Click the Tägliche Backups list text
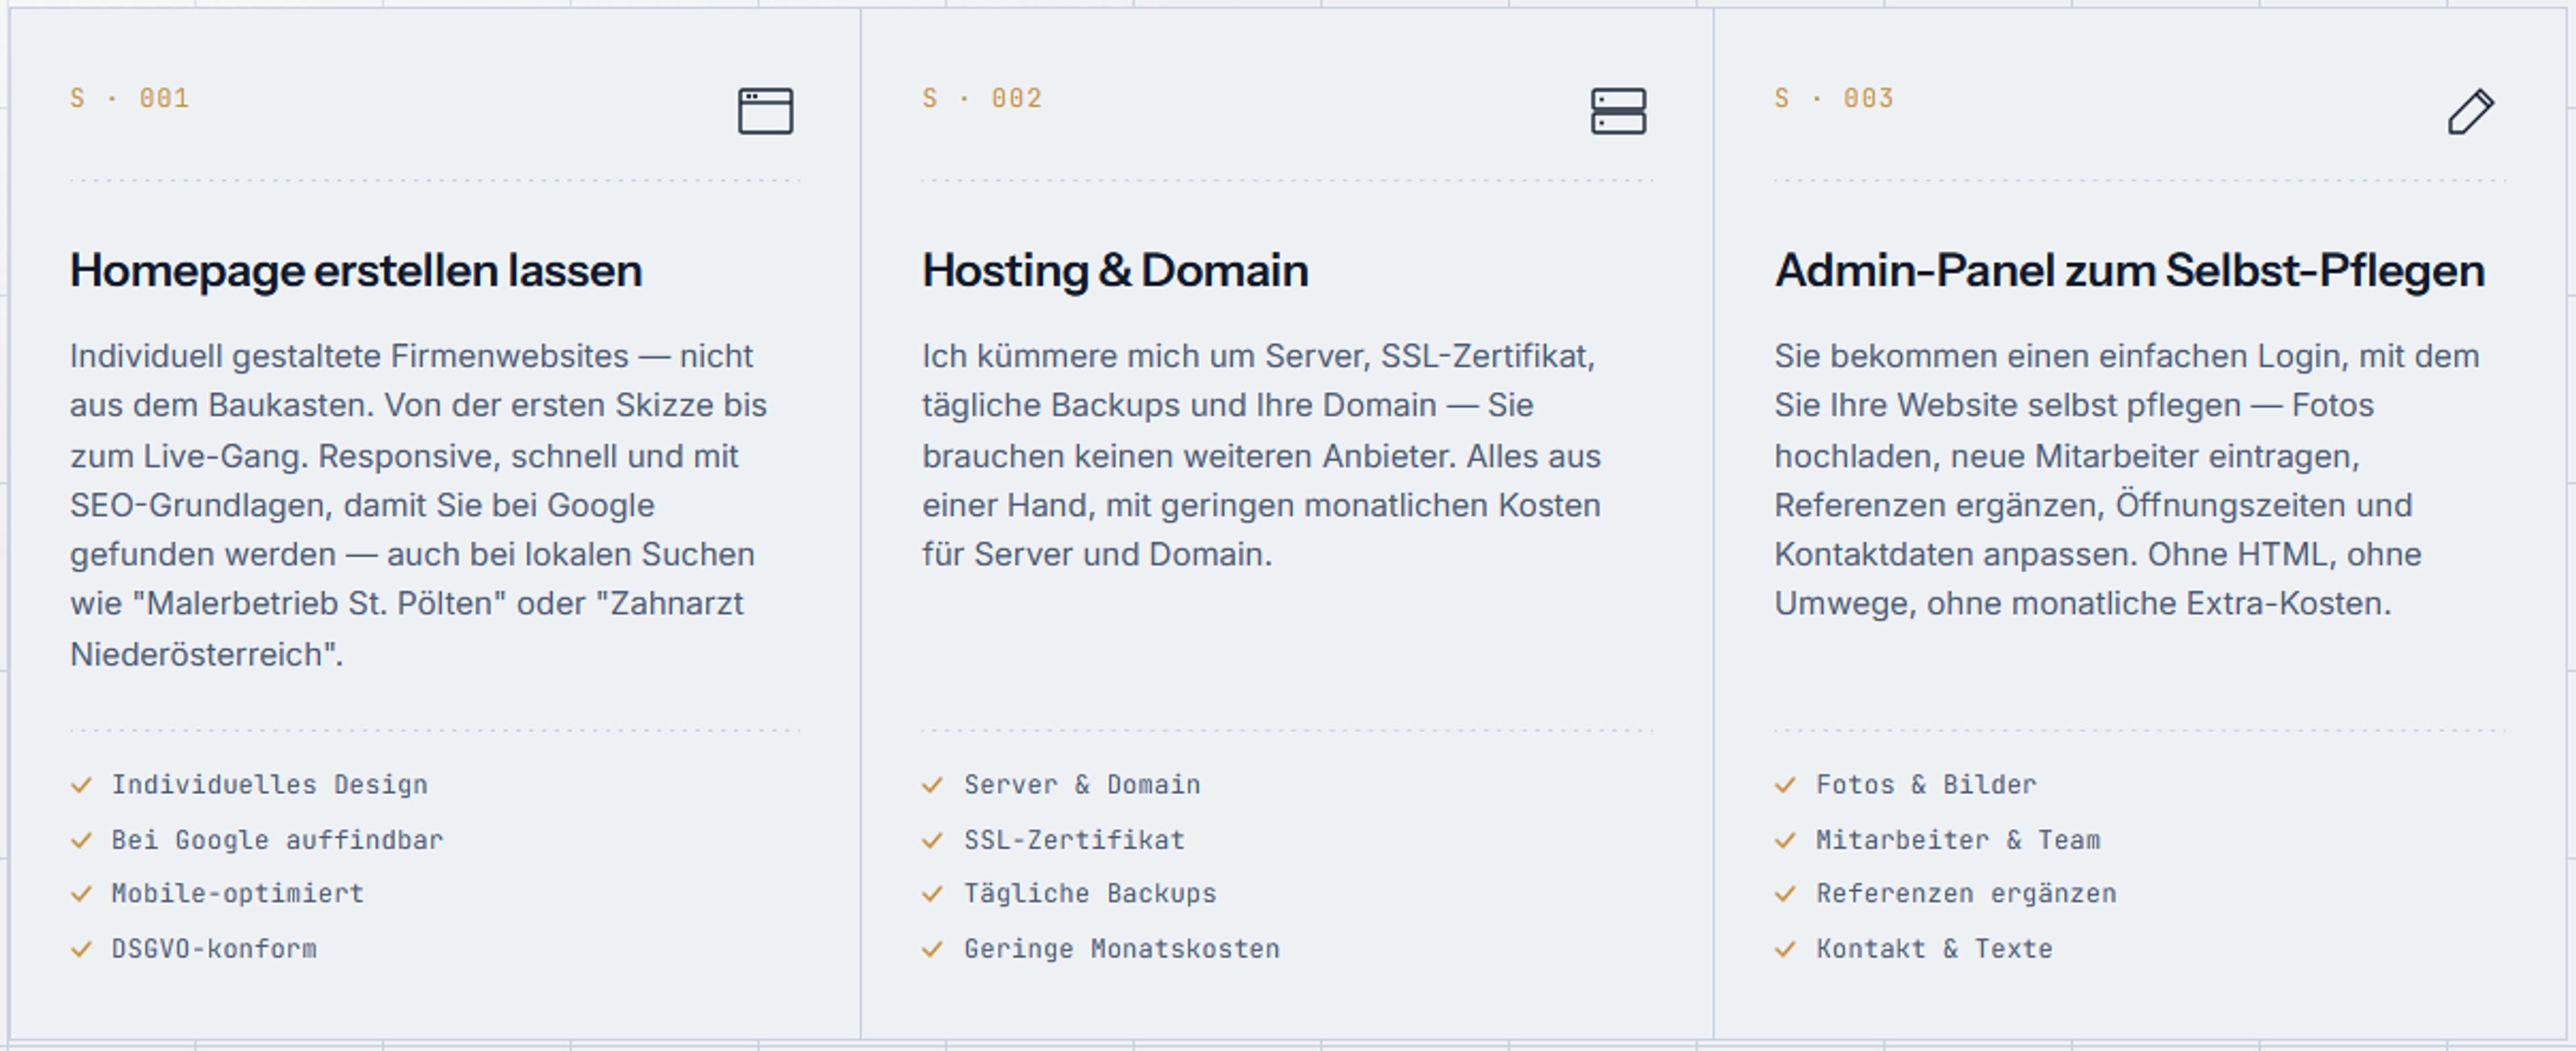 point(1090,894)
